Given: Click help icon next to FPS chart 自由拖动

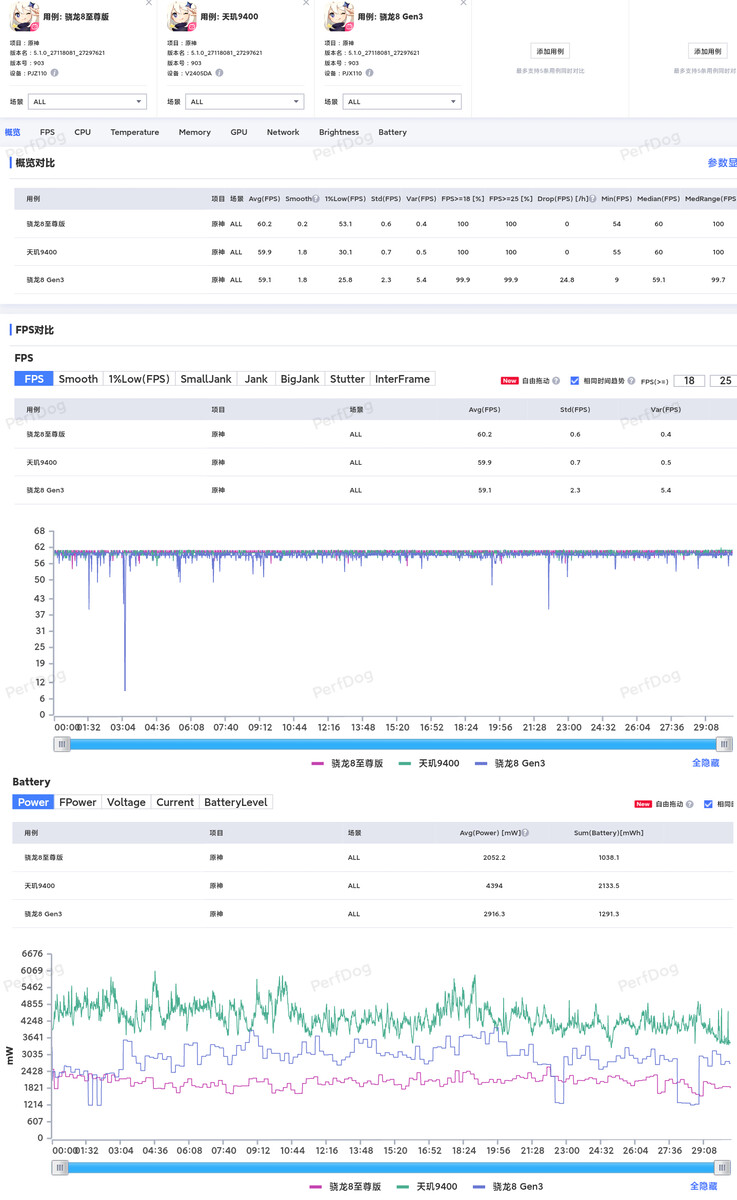Looking at the screenshot, I should tap(556, 381).
